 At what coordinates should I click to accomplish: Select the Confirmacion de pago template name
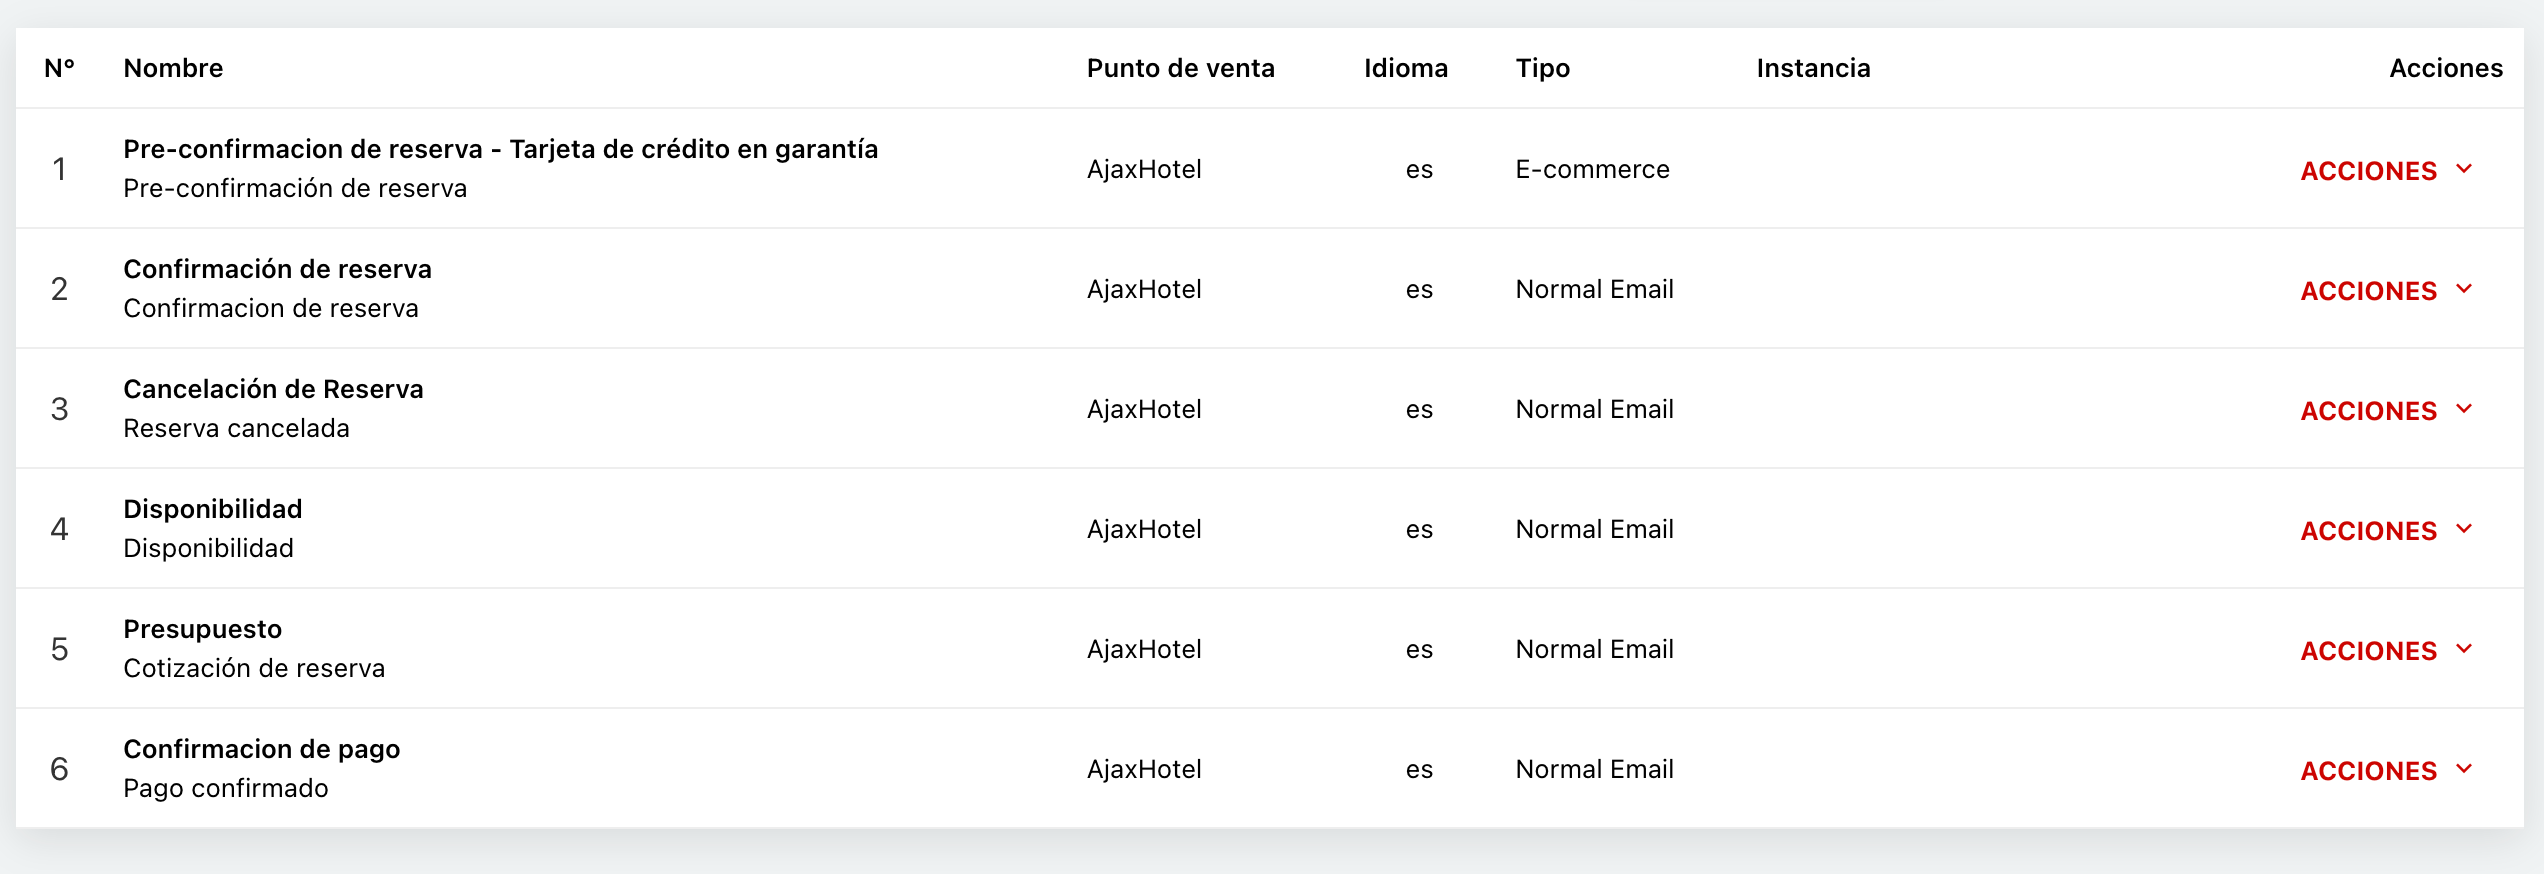click(261, 749)
